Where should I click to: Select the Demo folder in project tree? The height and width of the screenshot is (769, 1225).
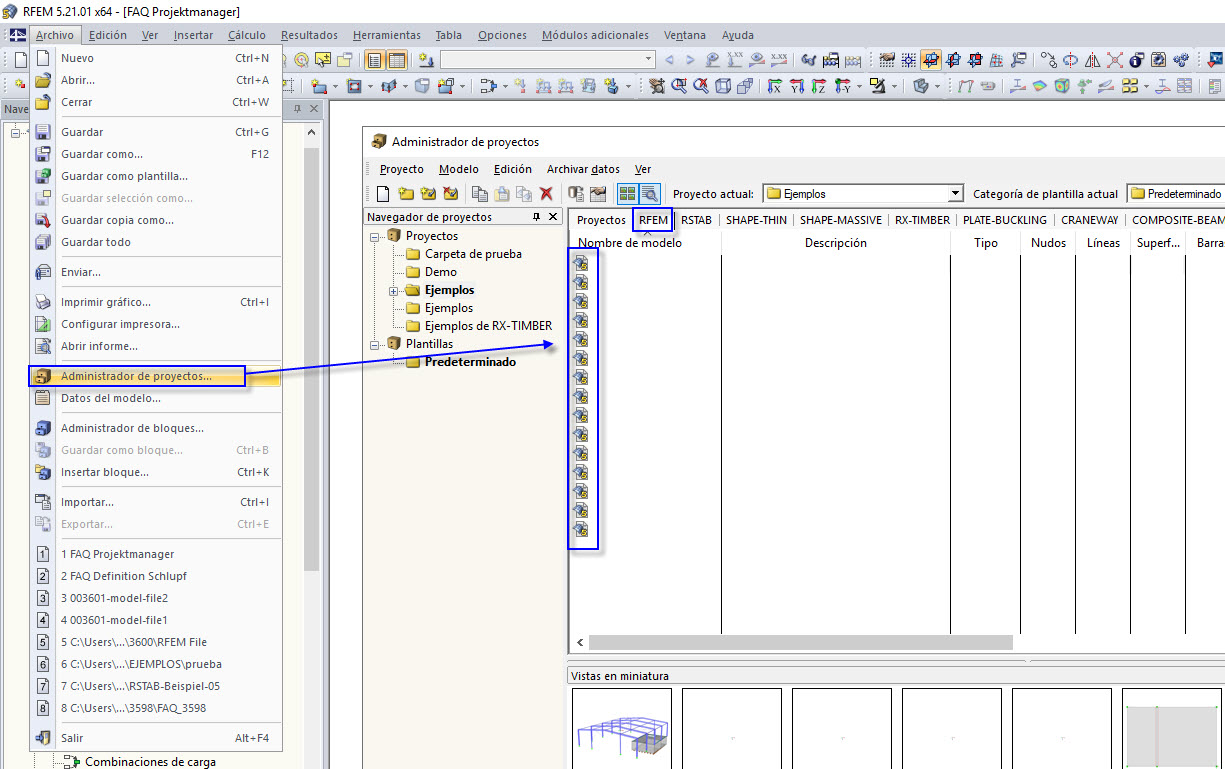point(441,272)
